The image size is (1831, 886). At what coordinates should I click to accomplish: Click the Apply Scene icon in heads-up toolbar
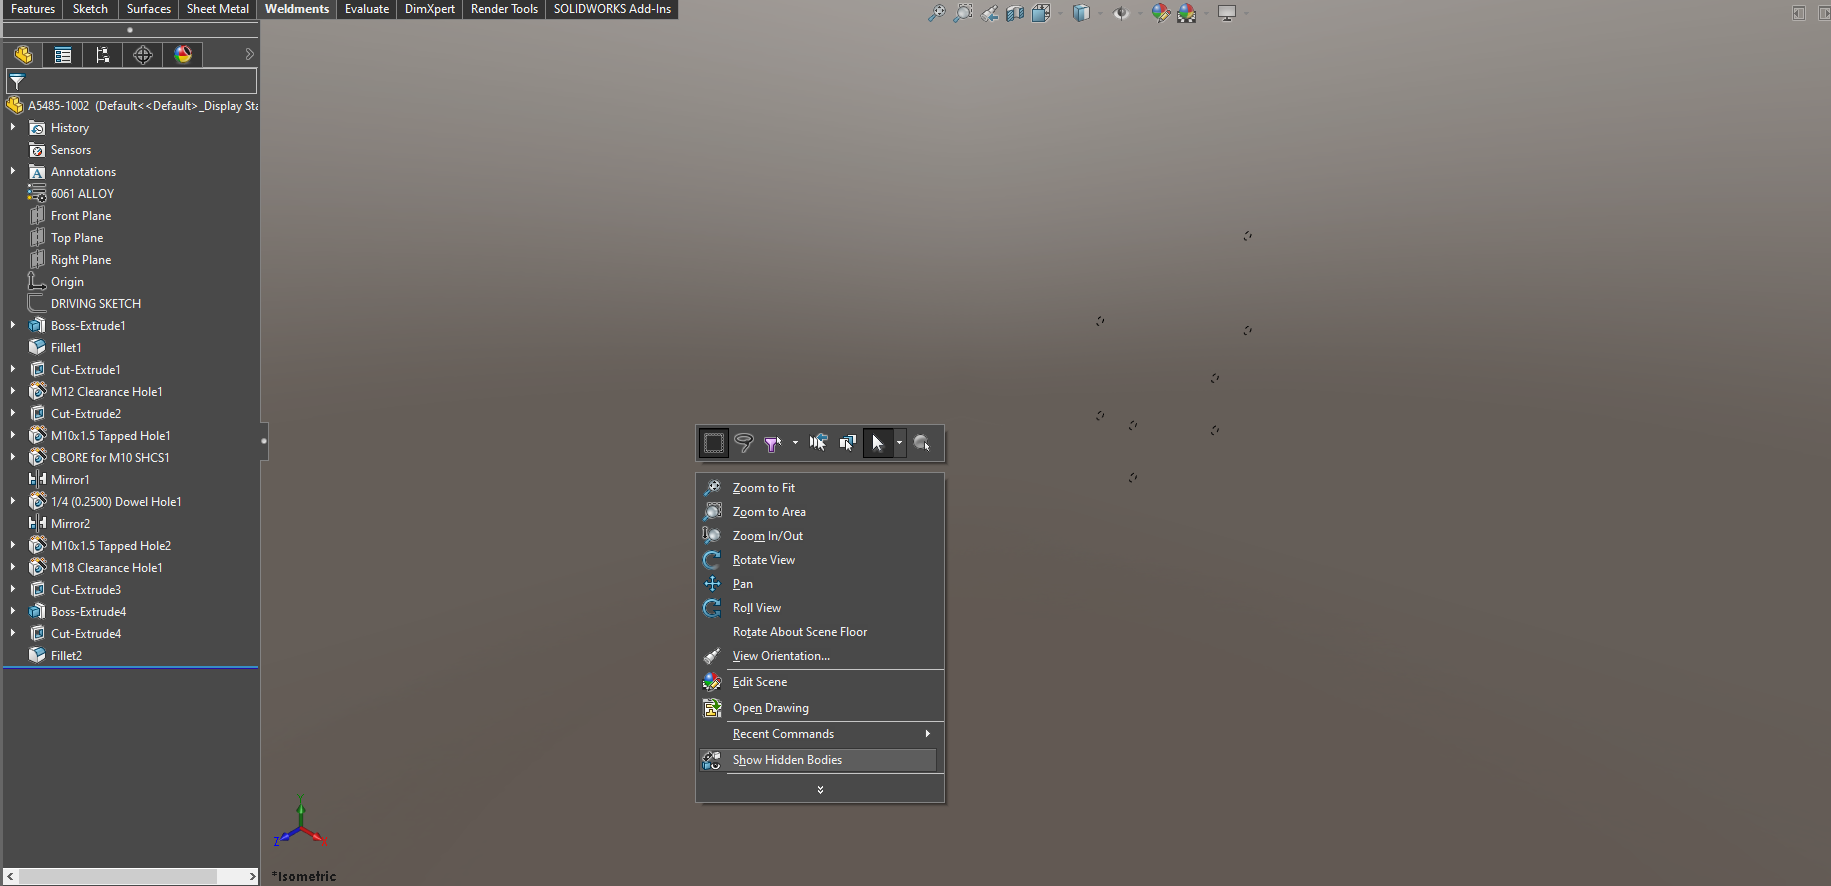click(1187, 13)
